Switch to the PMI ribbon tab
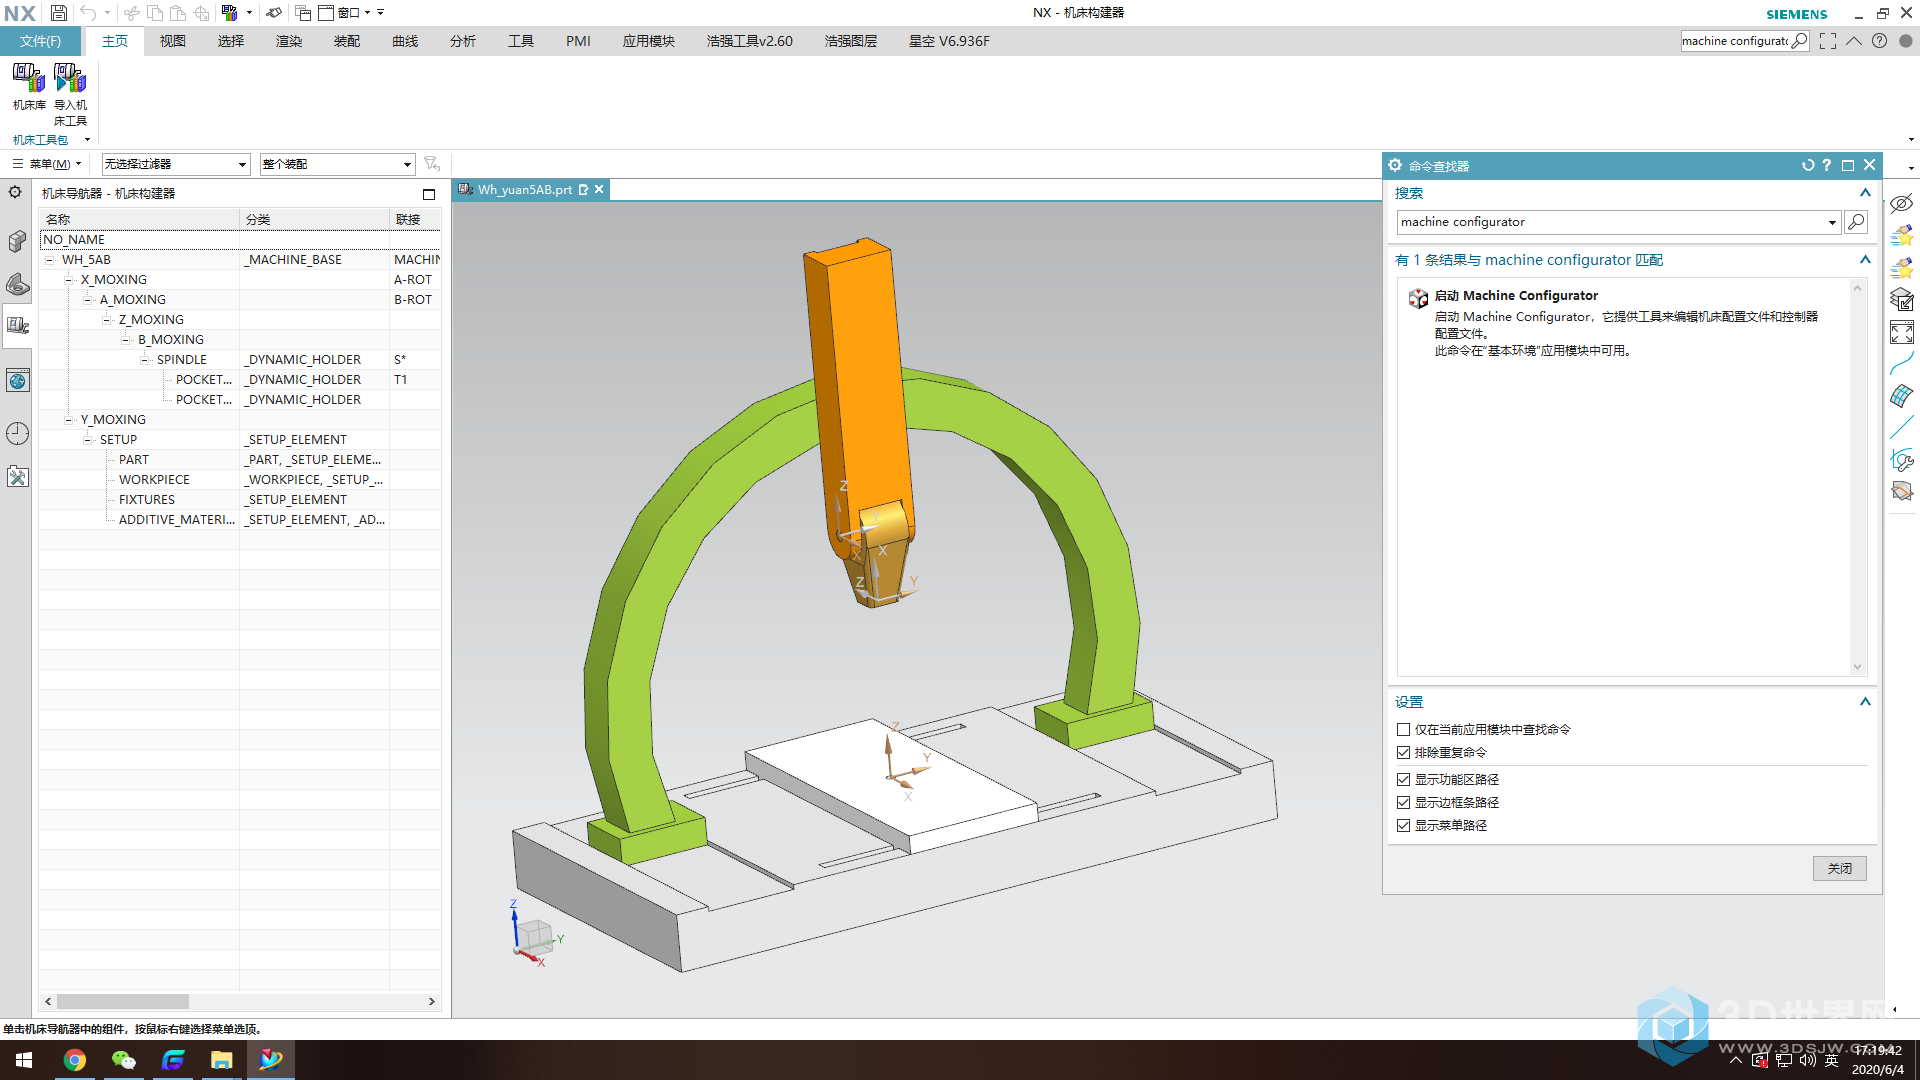1920x1080 pixels. click(578, 41)
